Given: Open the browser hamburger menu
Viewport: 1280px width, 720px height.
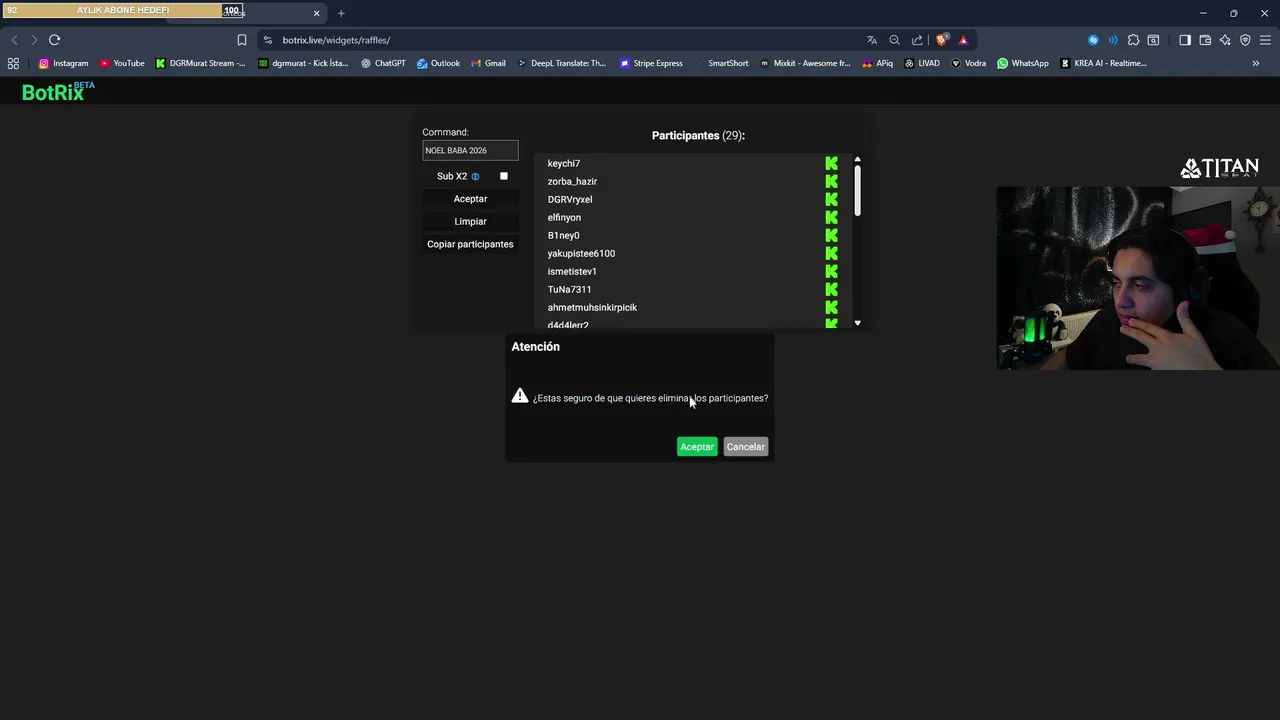Looking at the screenshot, I should 1265,40.
